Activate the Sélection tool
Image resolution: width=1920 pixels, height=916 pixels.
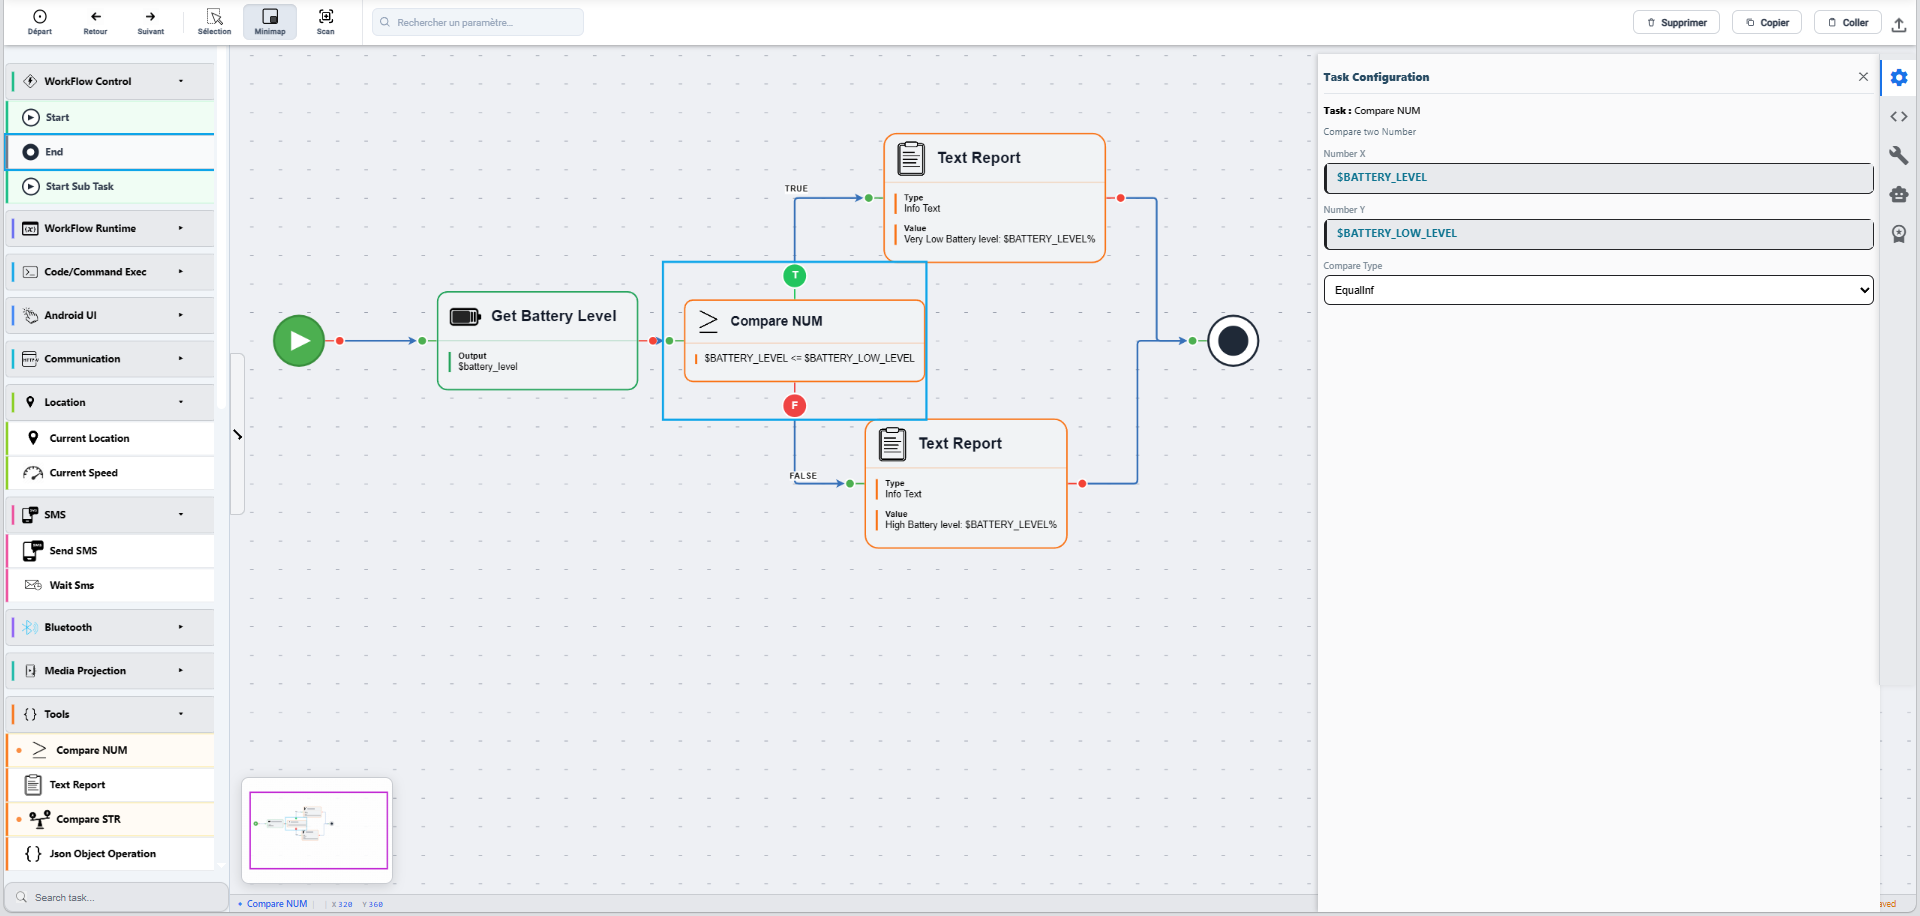click(214, 22)
